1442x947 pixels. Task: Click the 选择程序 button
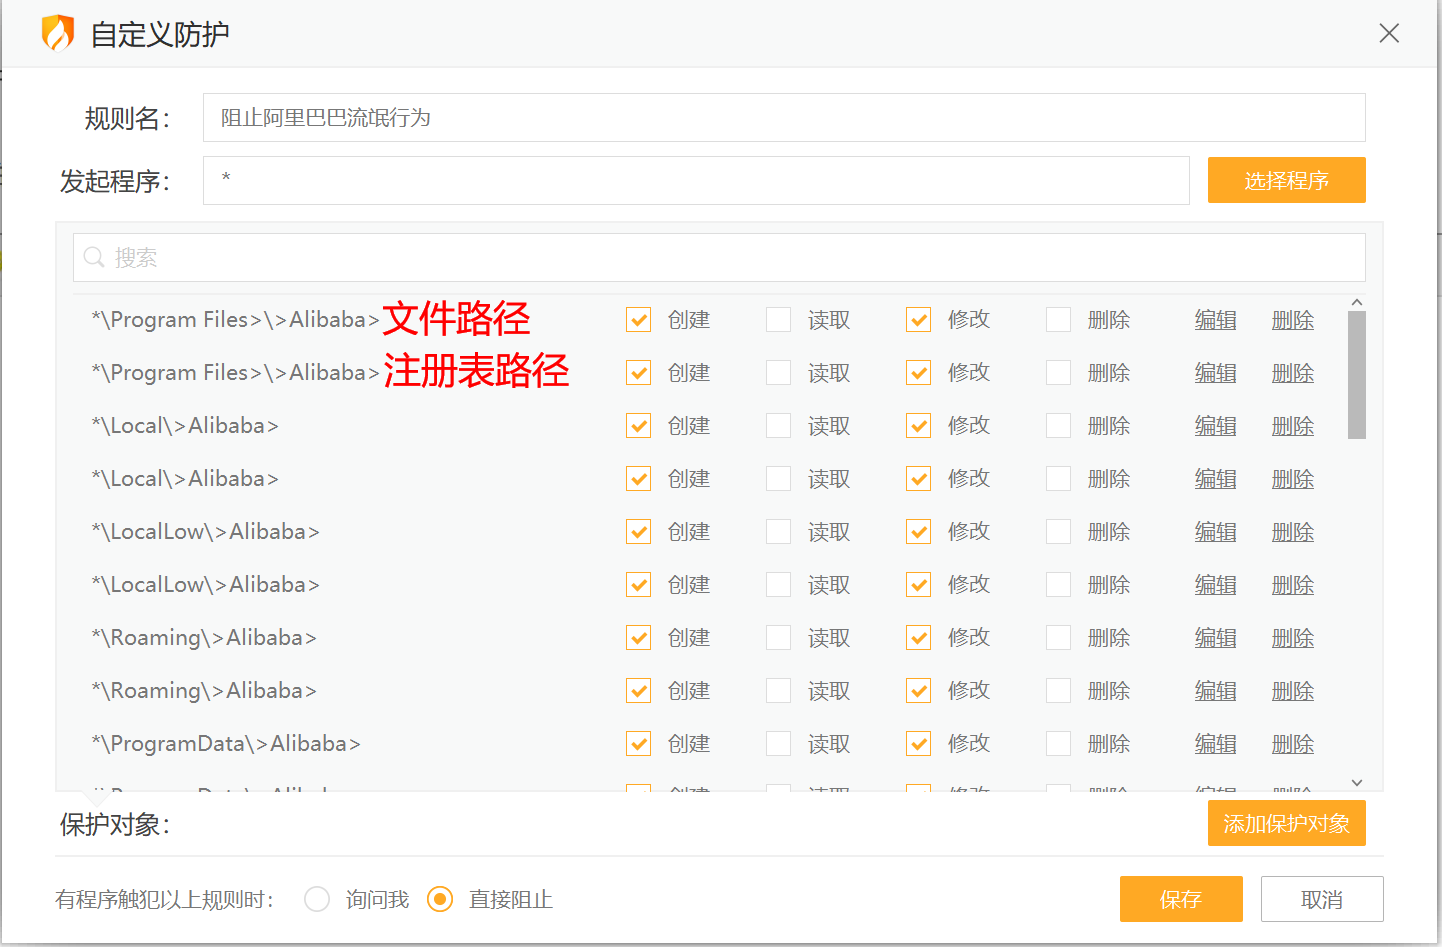1286,180
